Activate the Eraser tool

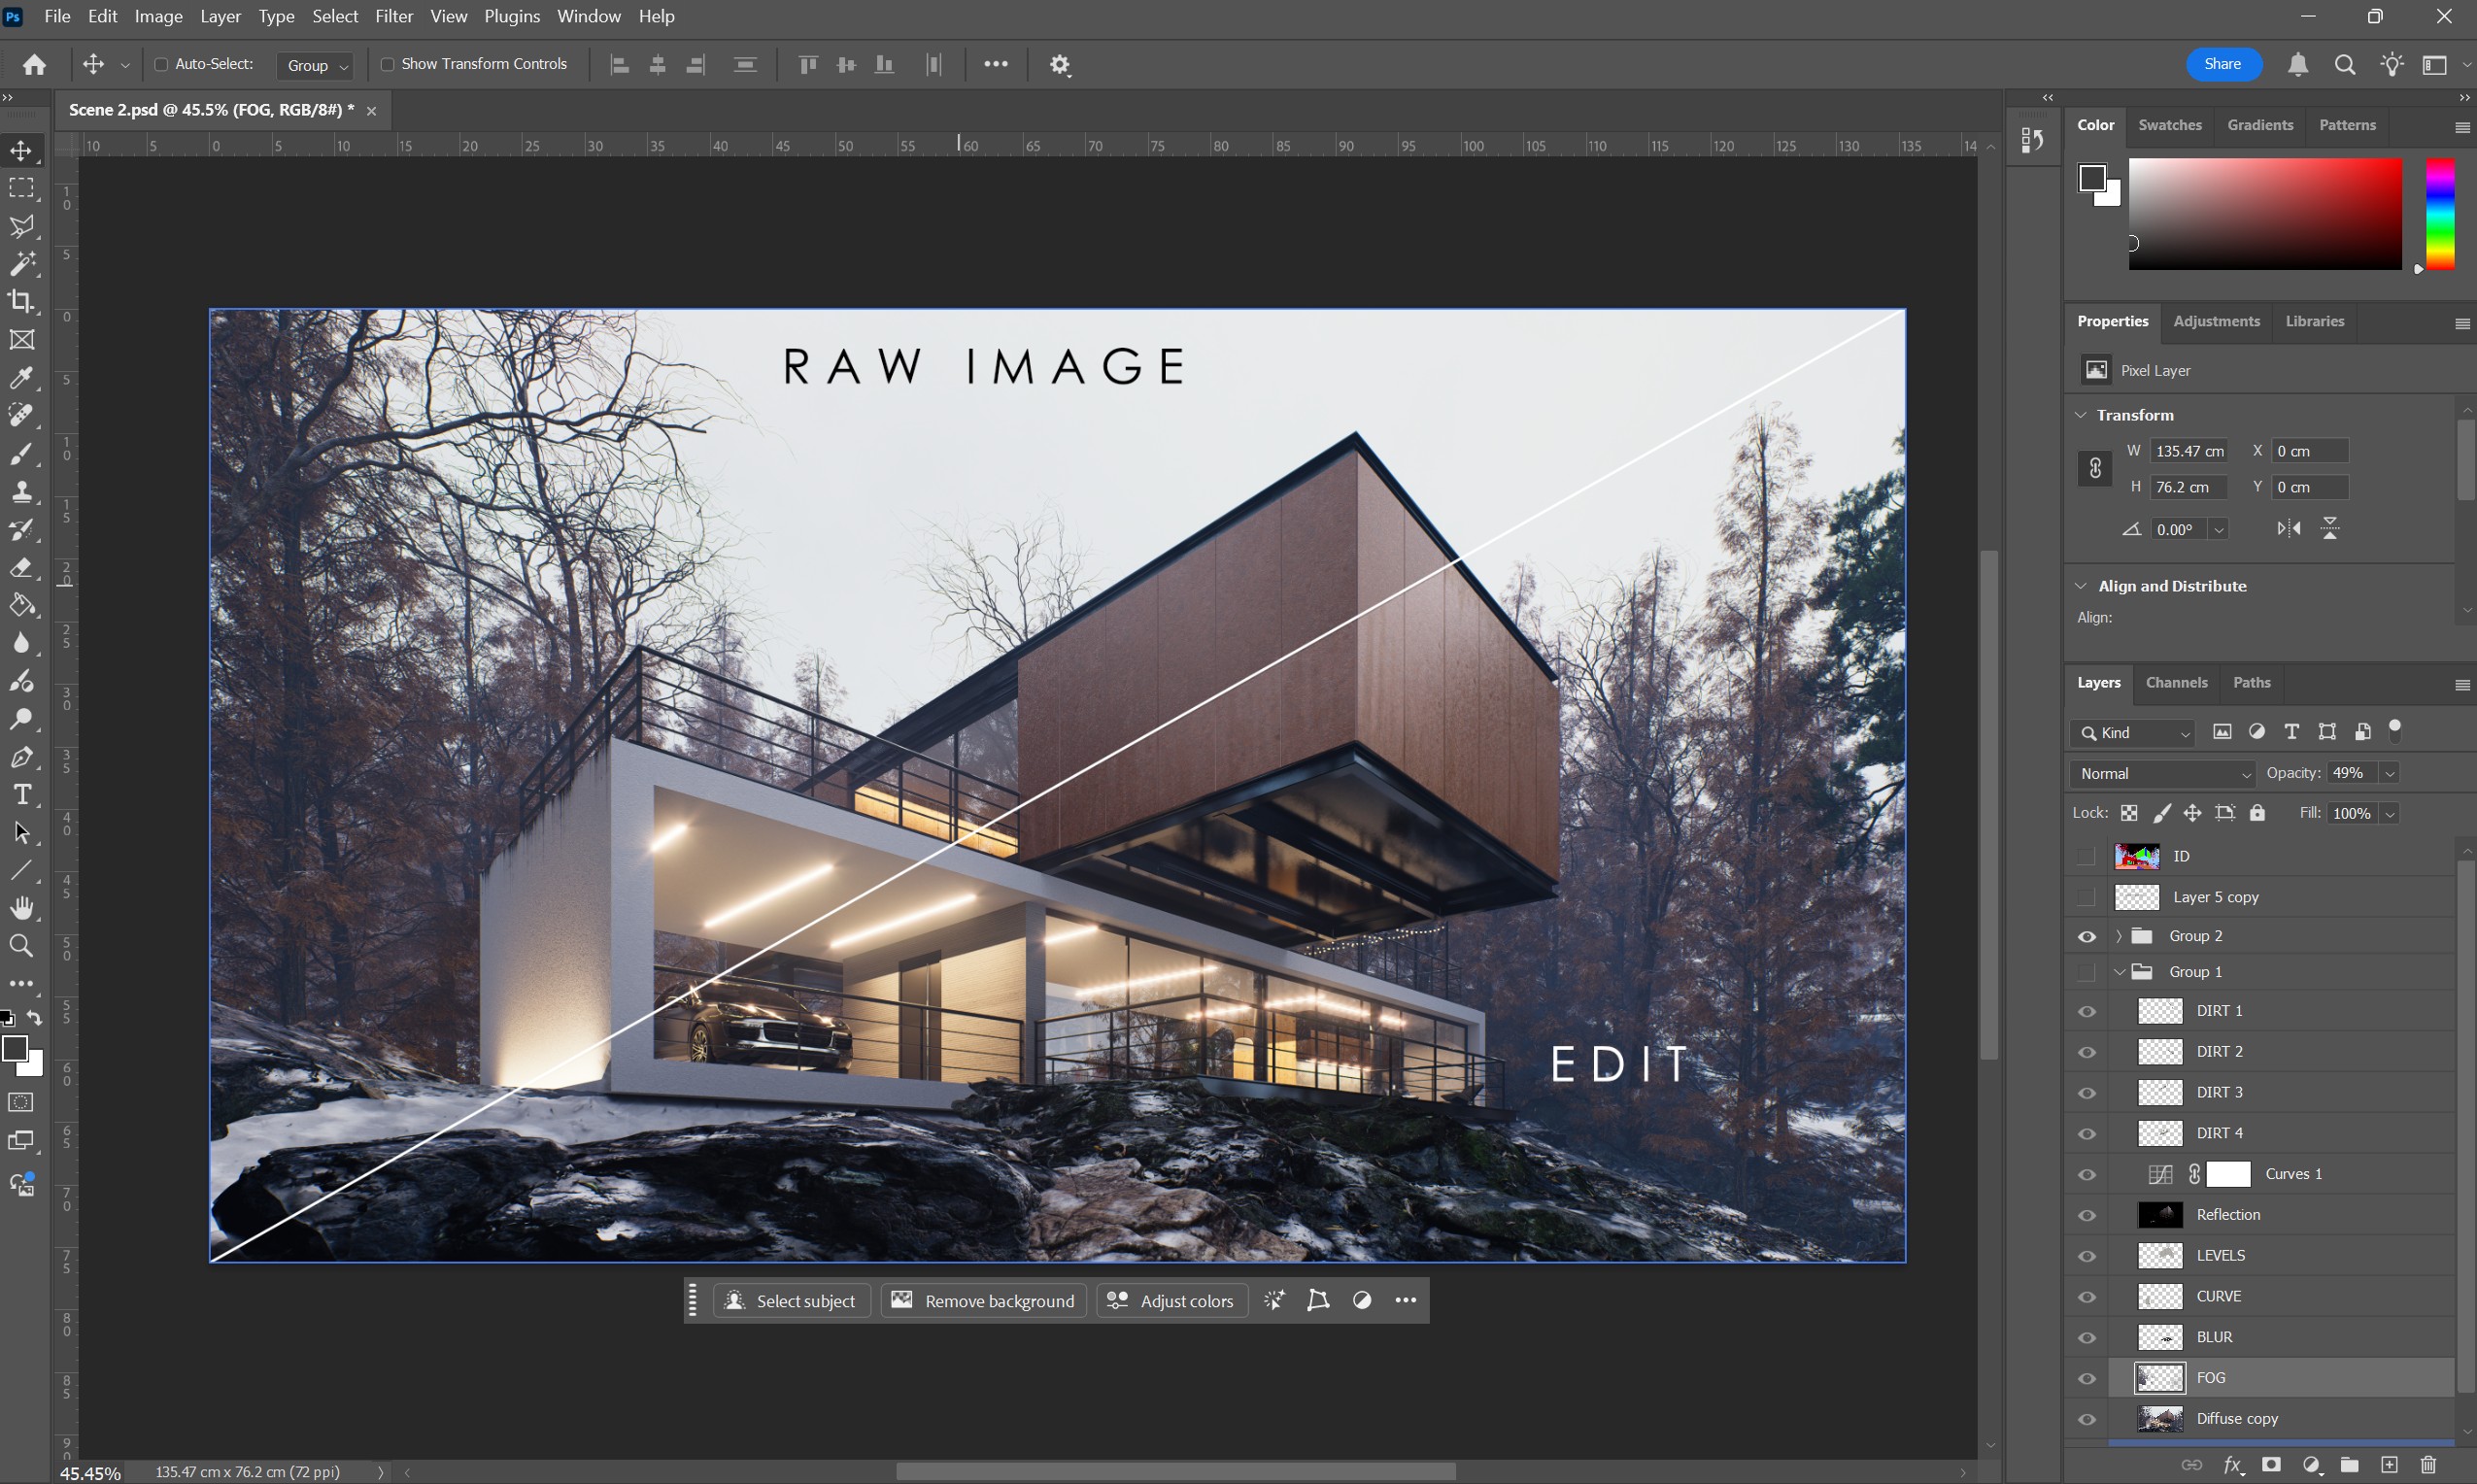pyautogui.click(x=21, y=568)
